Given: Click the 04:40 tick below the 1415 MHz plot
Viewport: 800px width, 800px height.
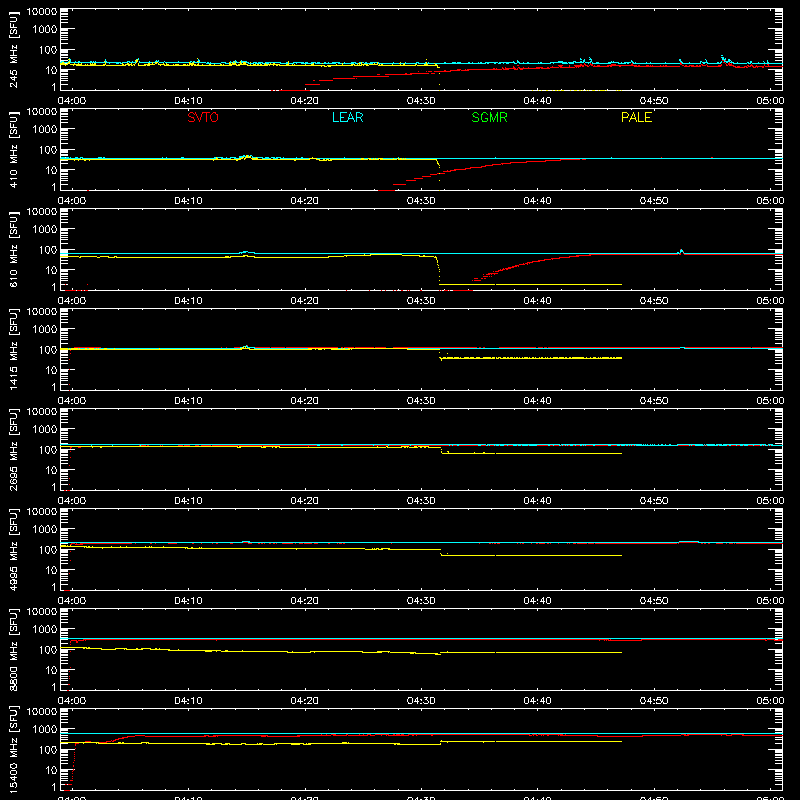Looking at the screenshot, I should point(537,401).
